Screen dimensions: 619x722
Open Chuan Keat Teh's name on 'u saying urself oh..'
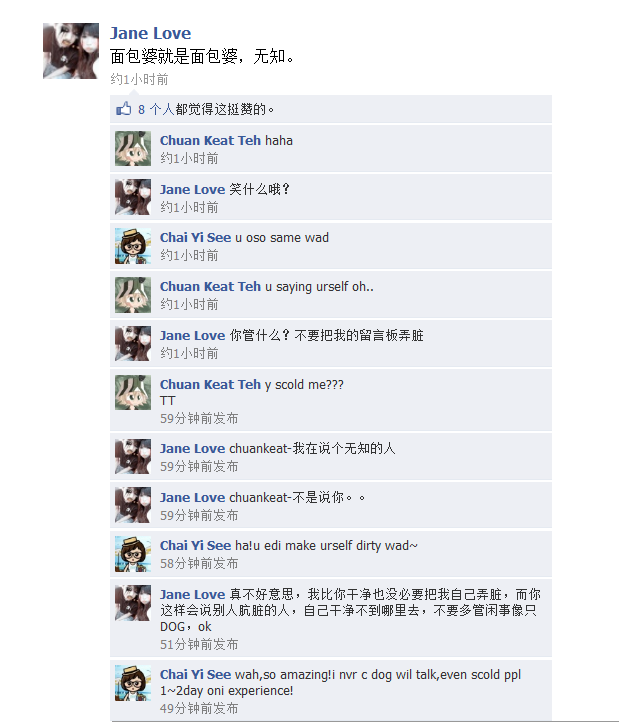point(210,286)
